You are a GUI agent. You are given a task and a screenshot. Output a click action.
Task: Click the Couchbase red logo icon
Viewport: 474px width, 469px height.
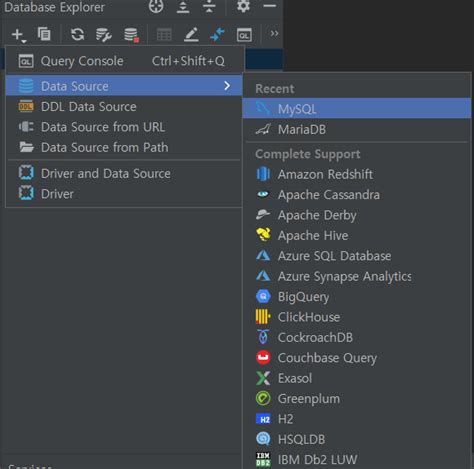263,358
